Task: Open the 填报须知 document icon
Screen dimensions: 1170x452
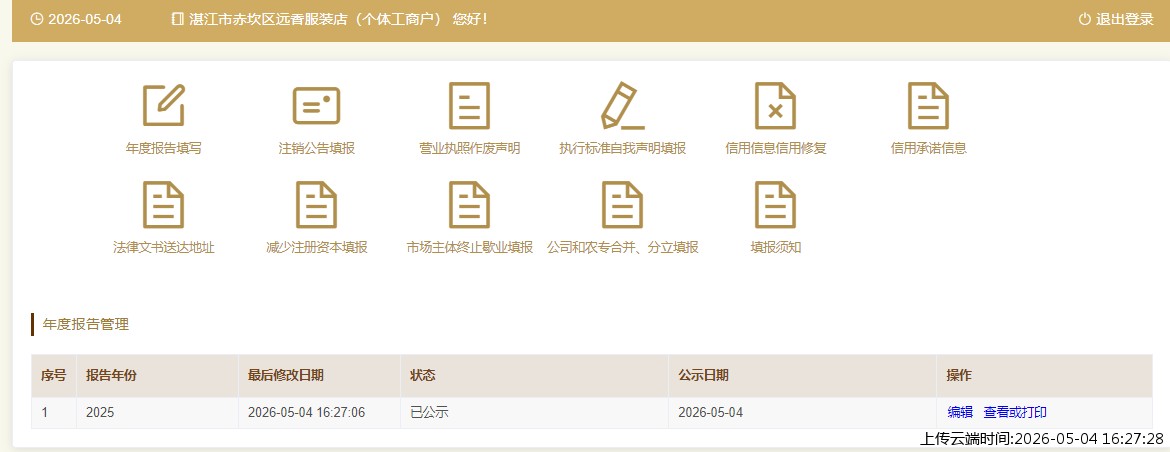Action: coord(775,204)
